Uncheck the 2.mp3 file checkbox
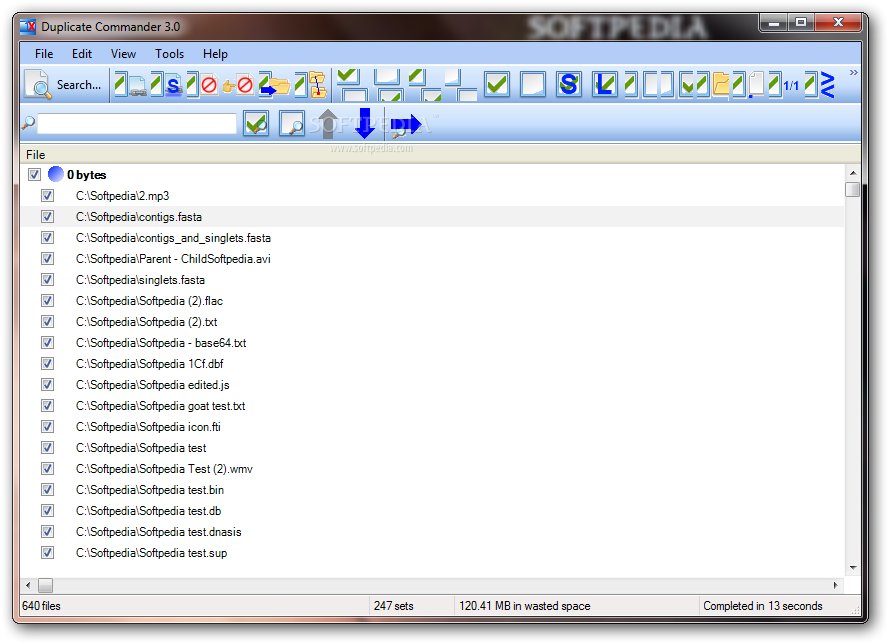889x644 pixels. (x=48, y=196)
